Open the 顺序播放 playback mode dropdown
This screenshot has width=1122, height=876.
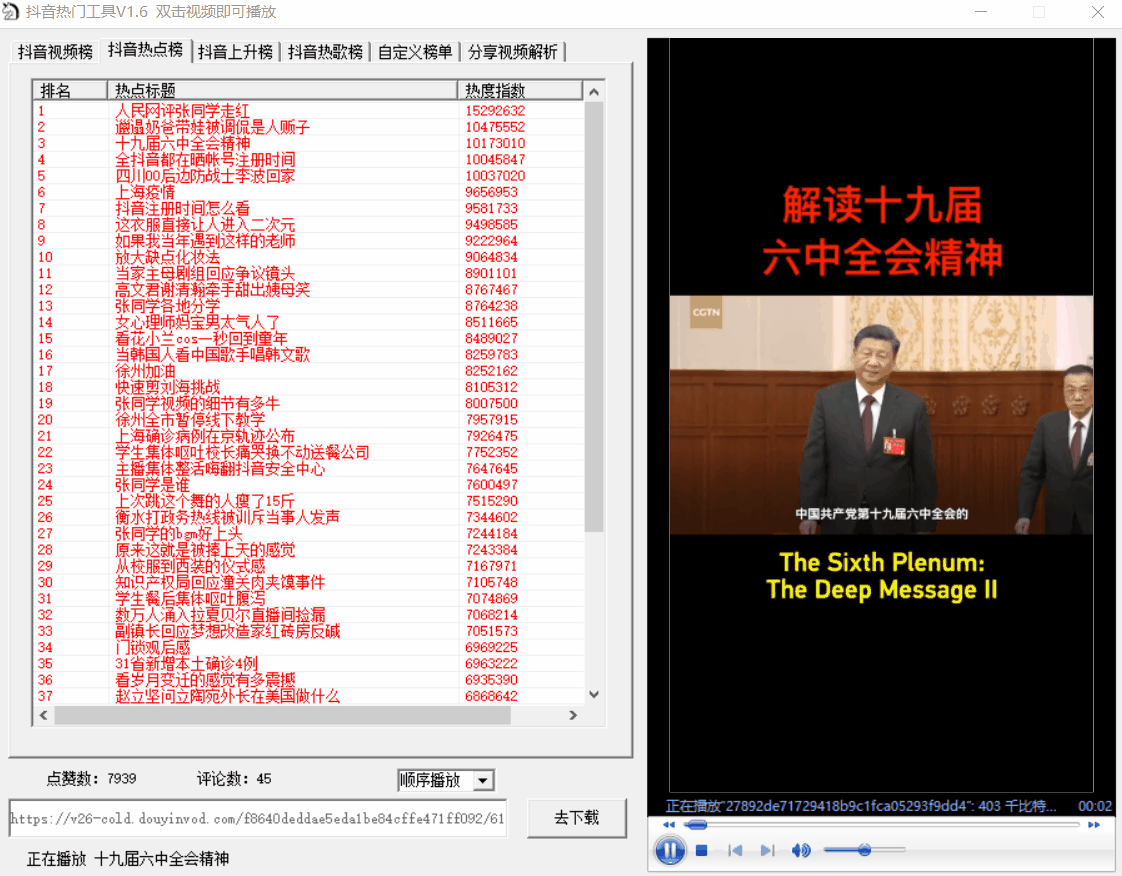[446, 780]
